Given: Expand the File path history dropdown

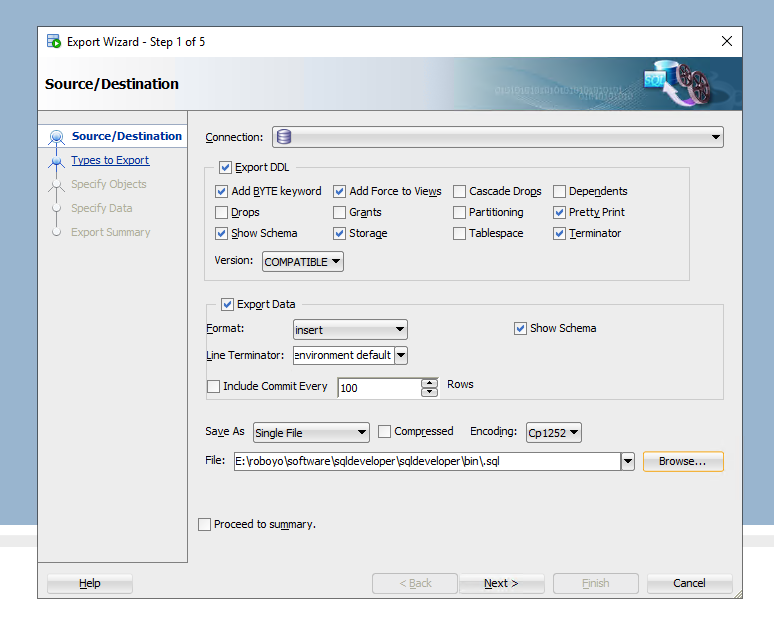Looking at the screenshot, I should (x=628, y=461).
